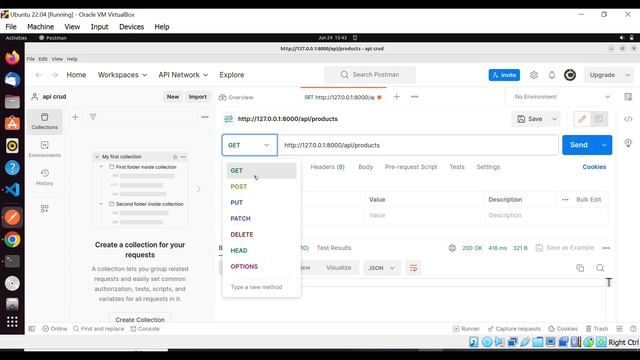The image size is (640, 360).
Task: Toggle the wrap lines icon in response
Action: [413, 268]
